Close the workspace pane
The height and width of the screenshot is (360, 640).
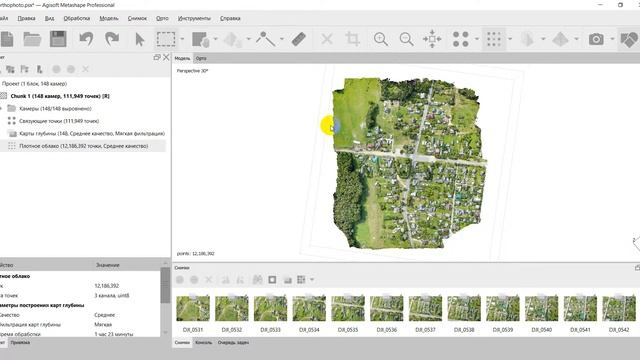click(x=166, y=58)
